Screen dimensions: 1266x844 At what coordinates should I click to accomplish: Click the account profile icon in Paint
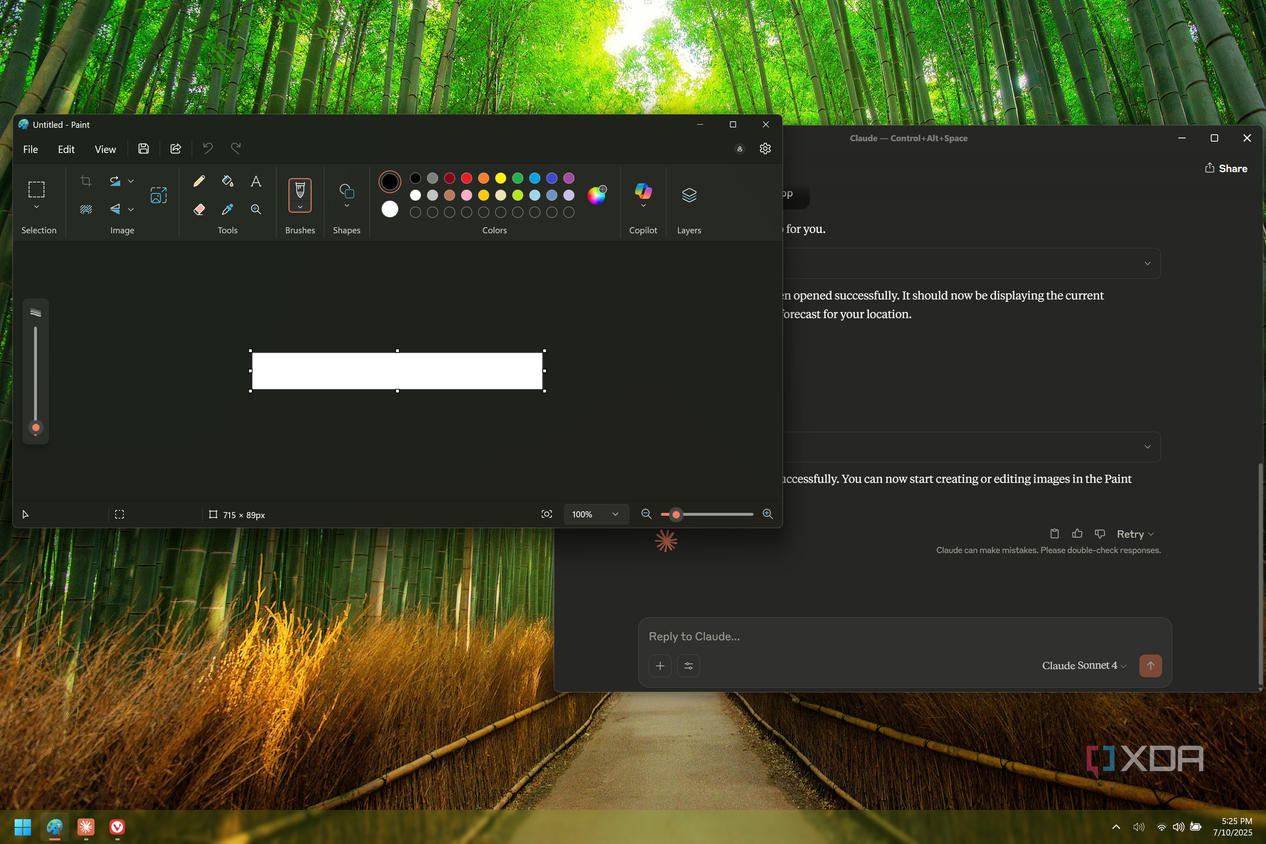click(x=740, y=149)
